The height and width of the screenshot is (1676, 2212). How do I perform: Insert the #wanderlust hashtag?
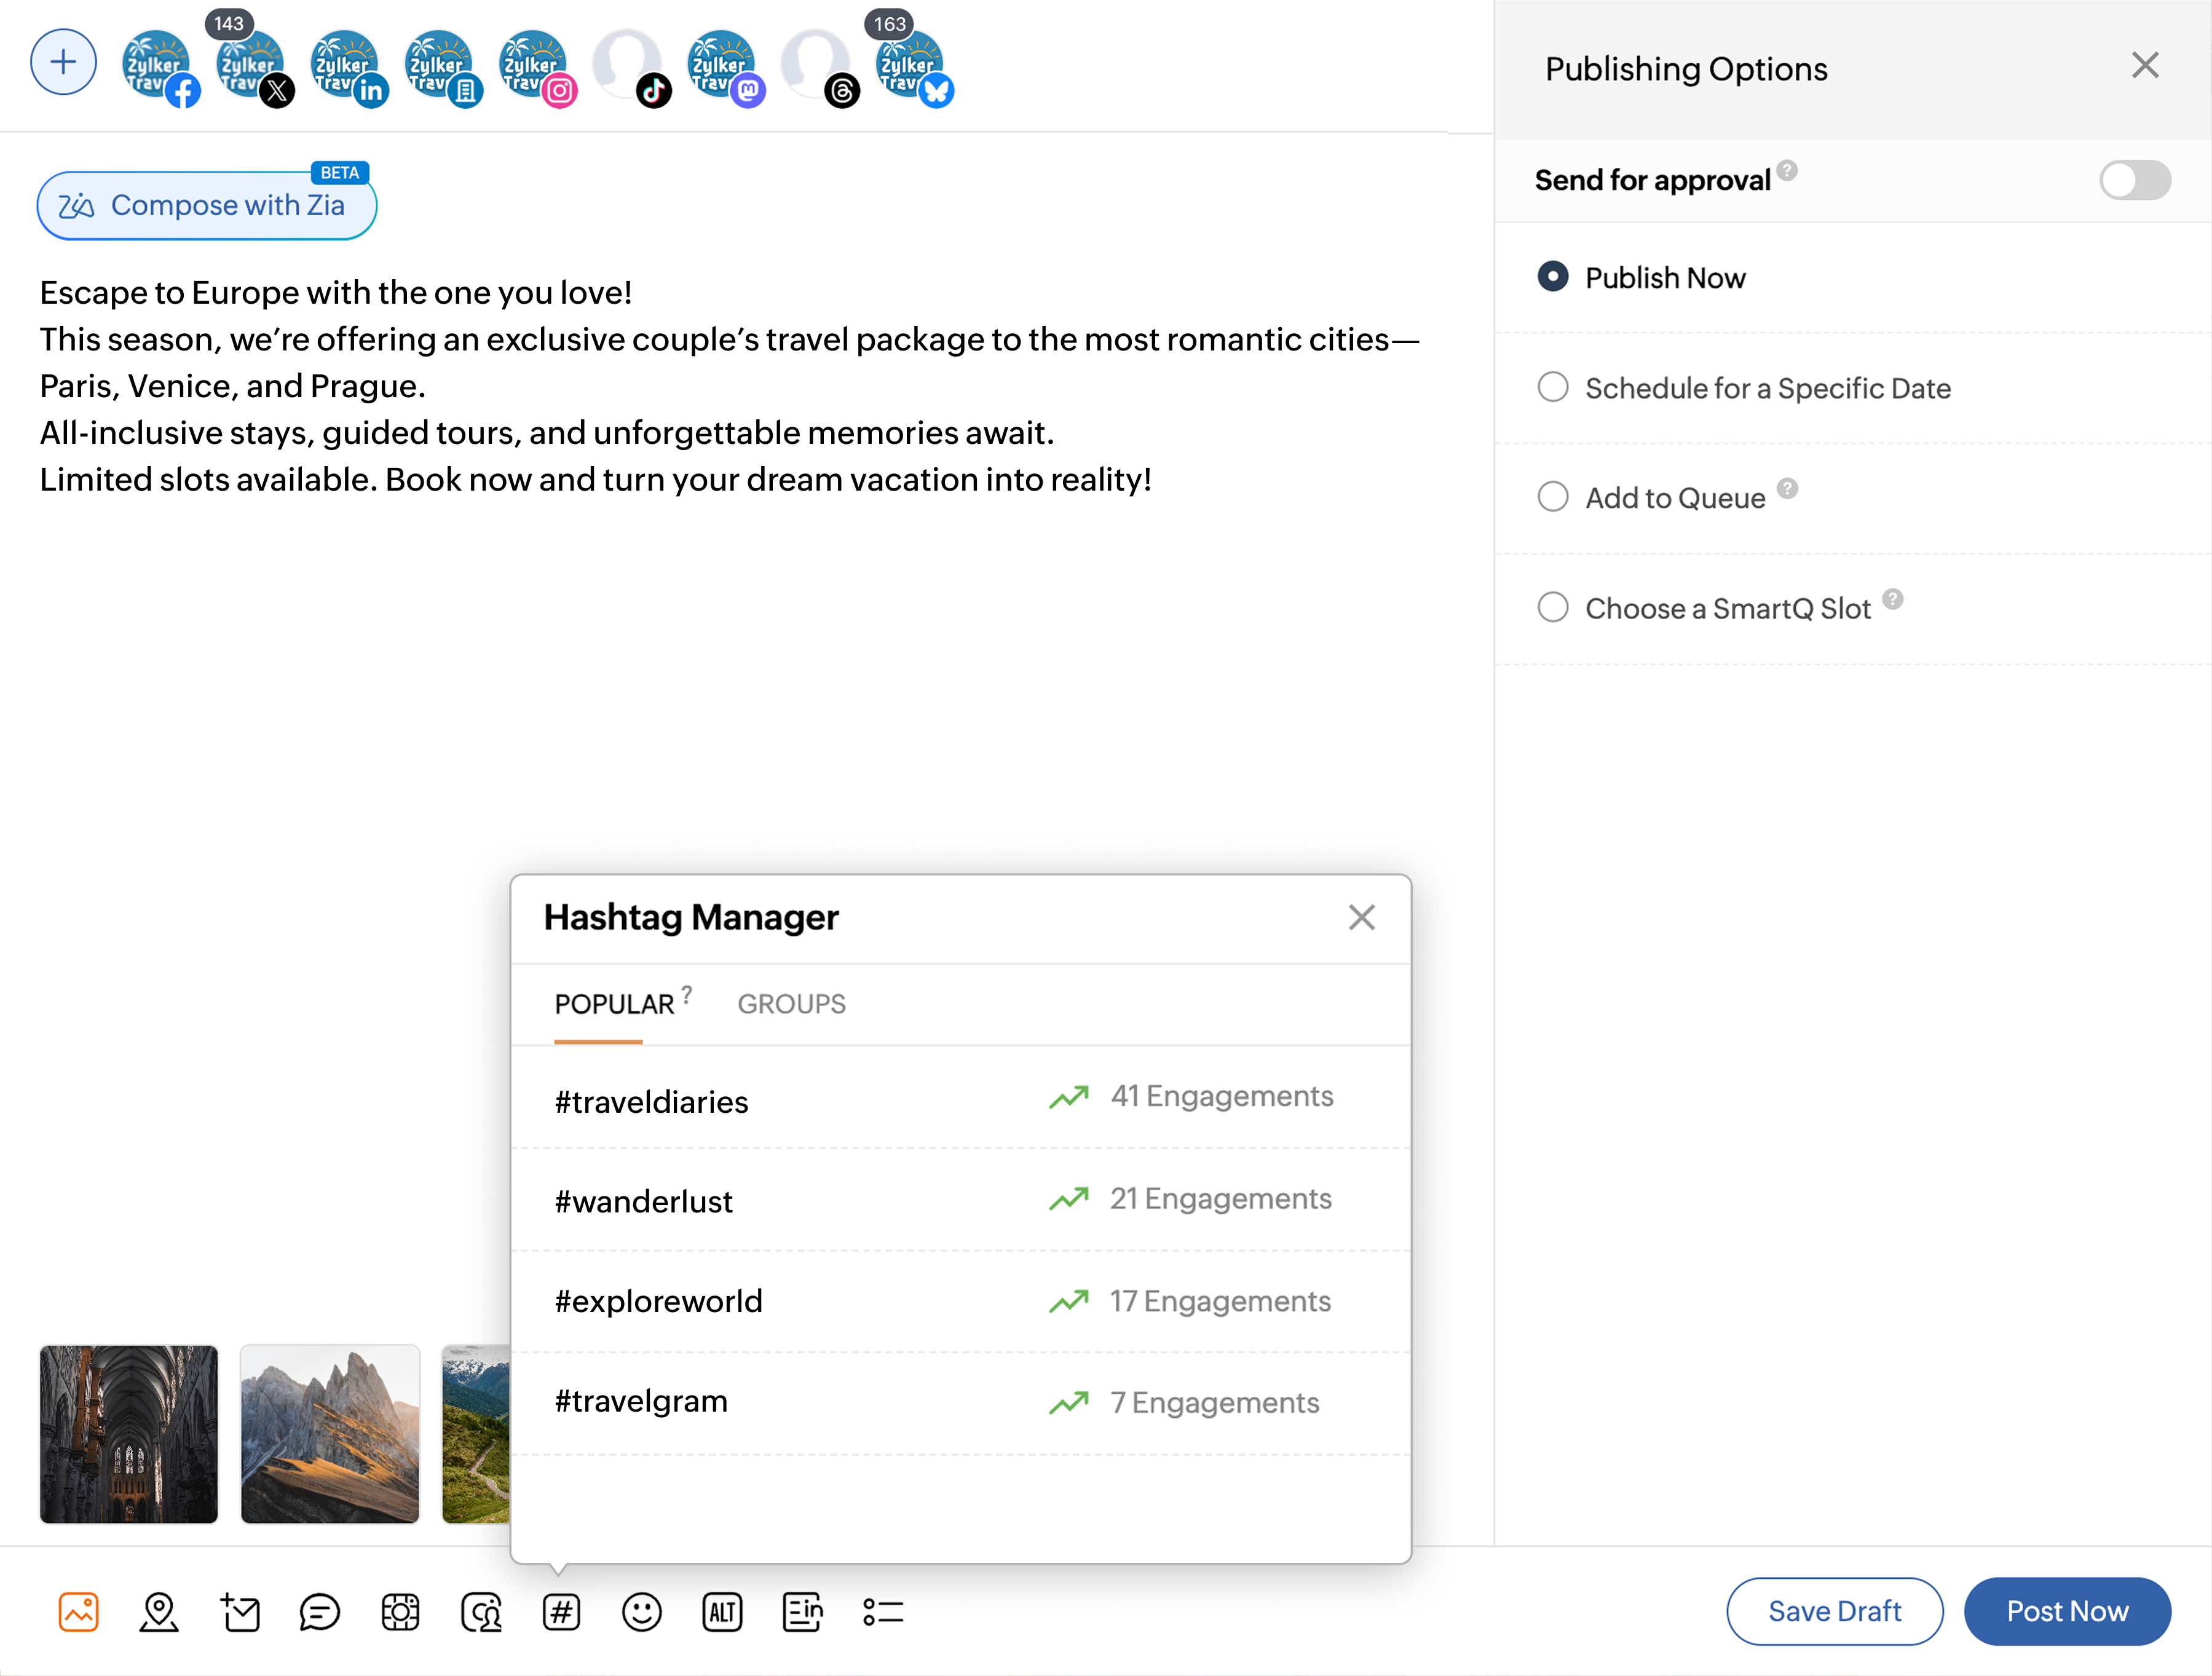[x=644, y=1201]
